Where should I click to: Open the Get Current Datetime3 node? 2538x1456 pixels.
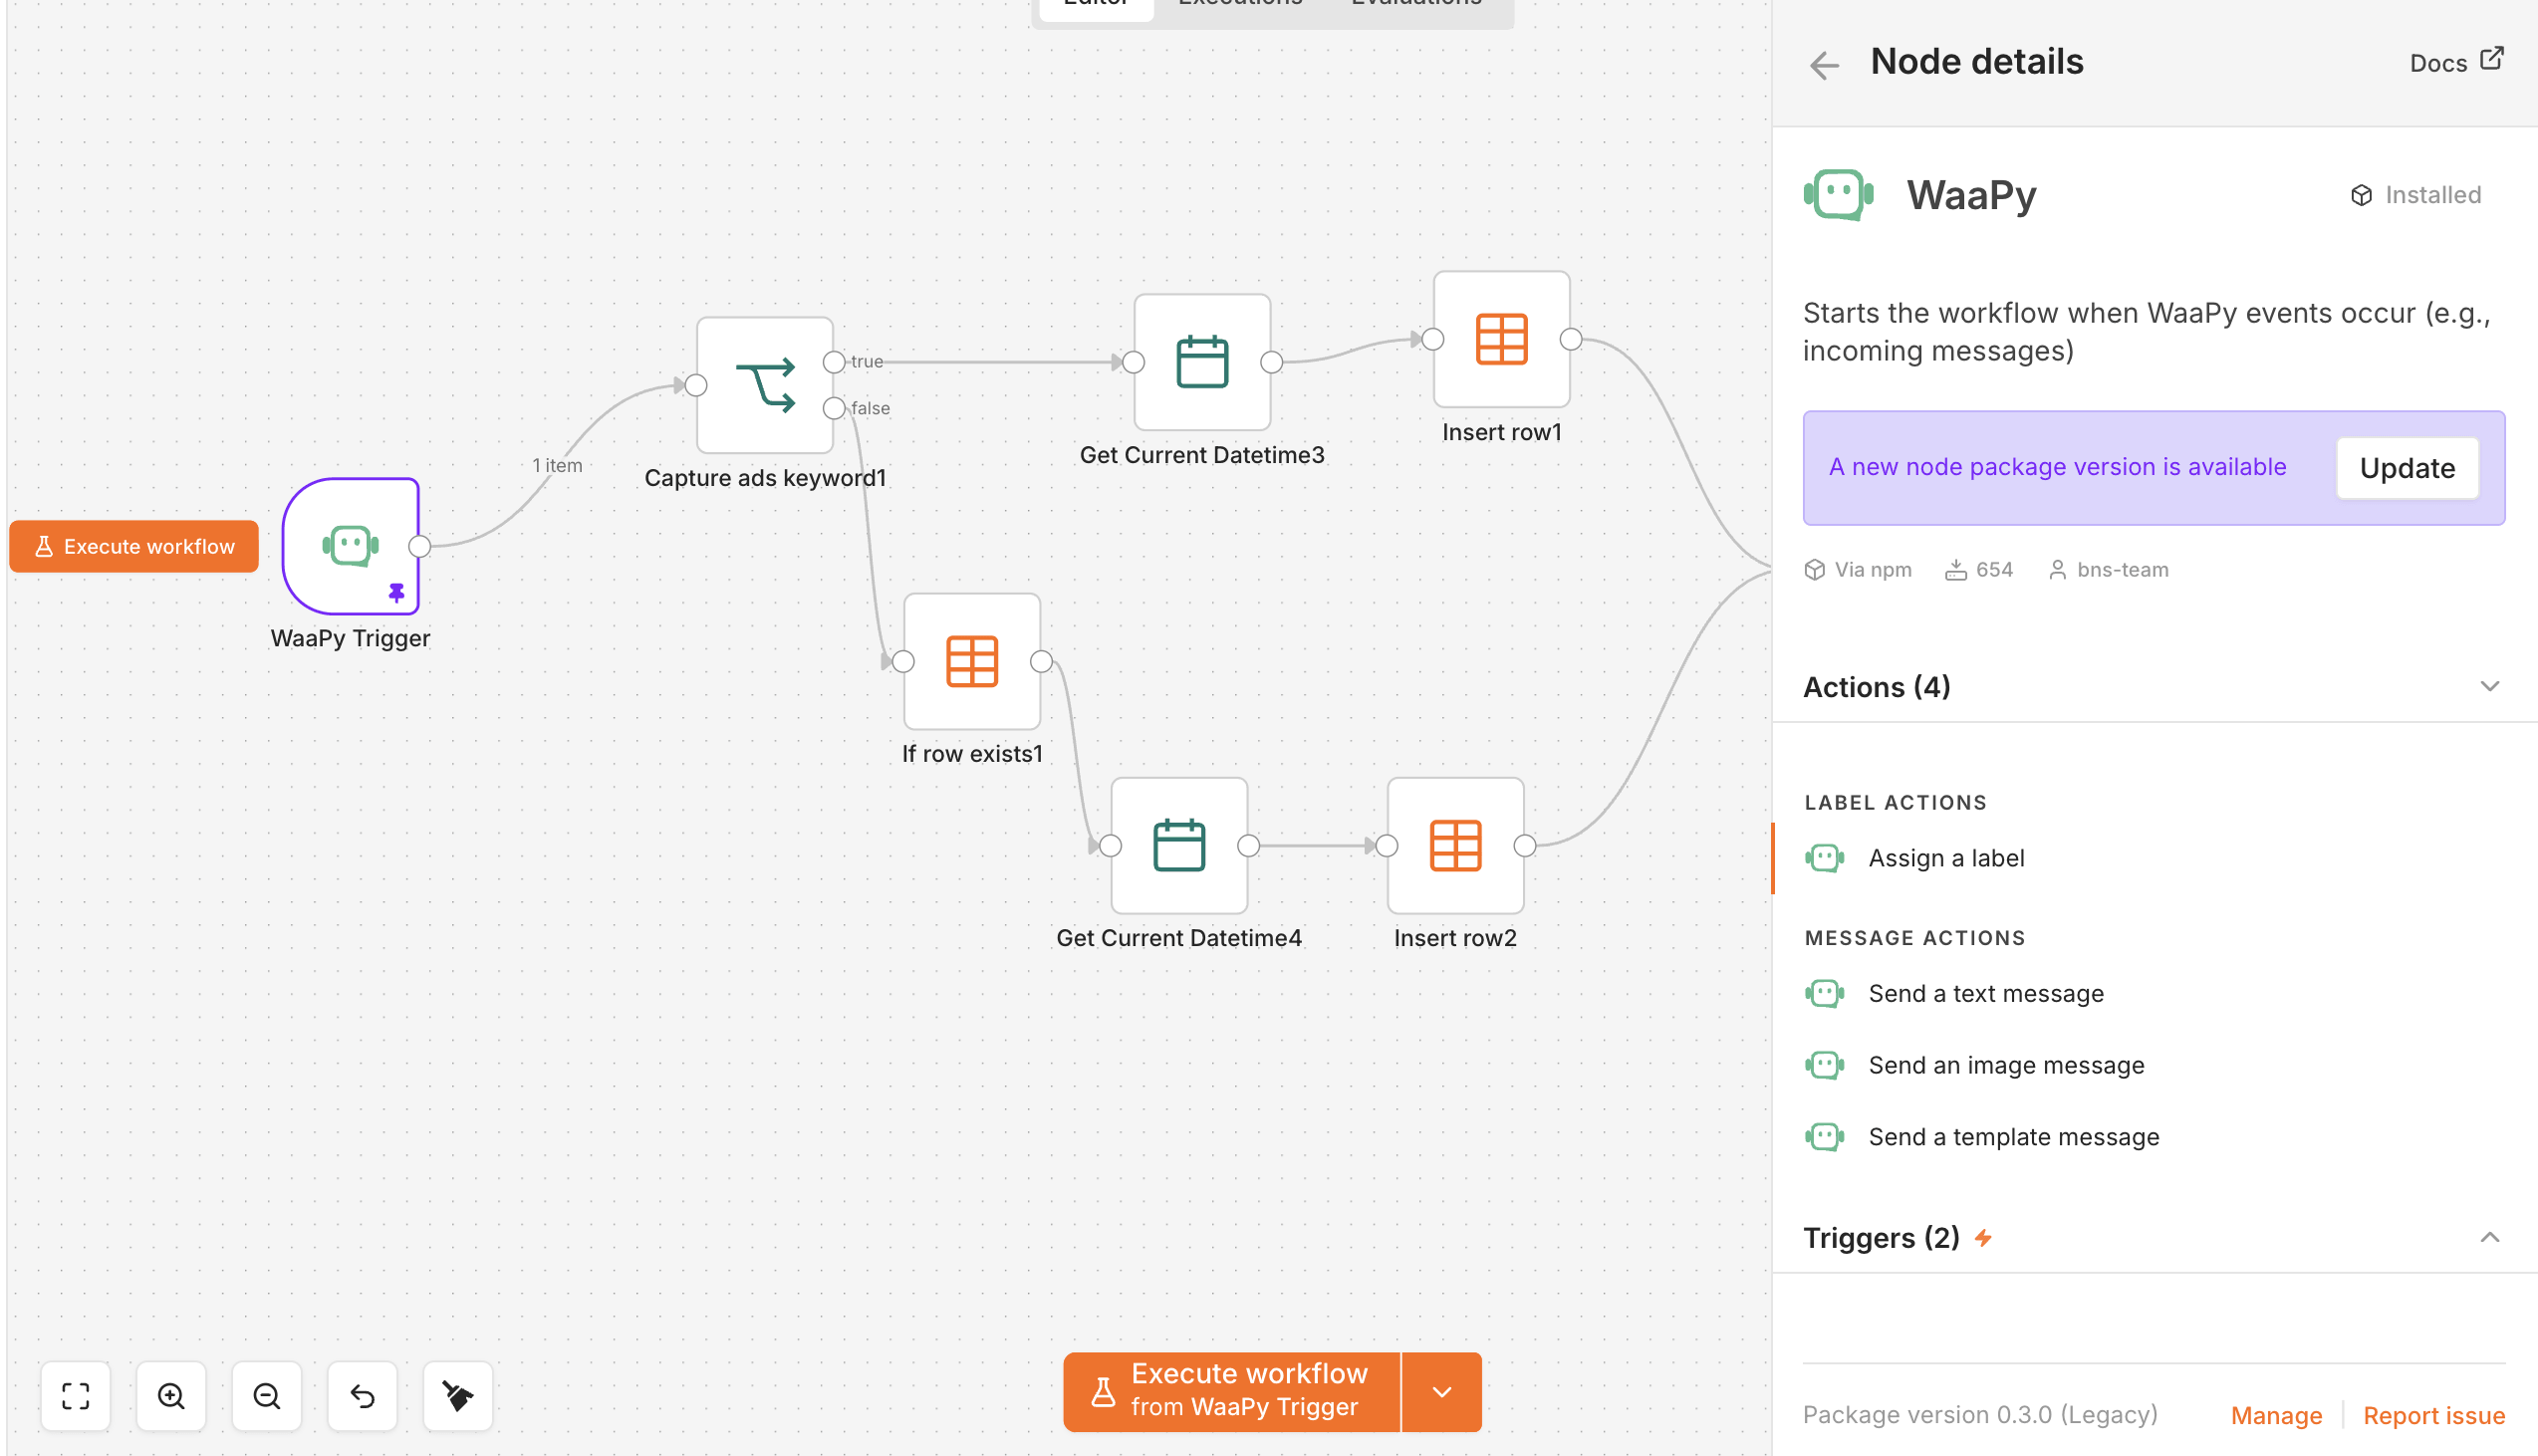[1202, 362]
